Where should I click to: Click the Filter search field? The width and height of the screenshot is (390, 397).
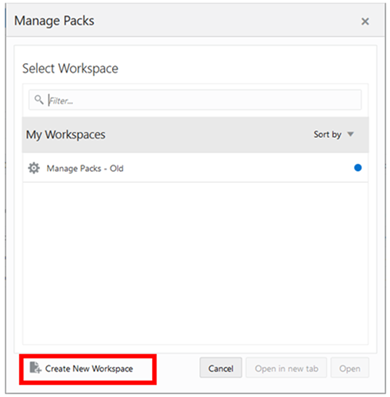195,100
